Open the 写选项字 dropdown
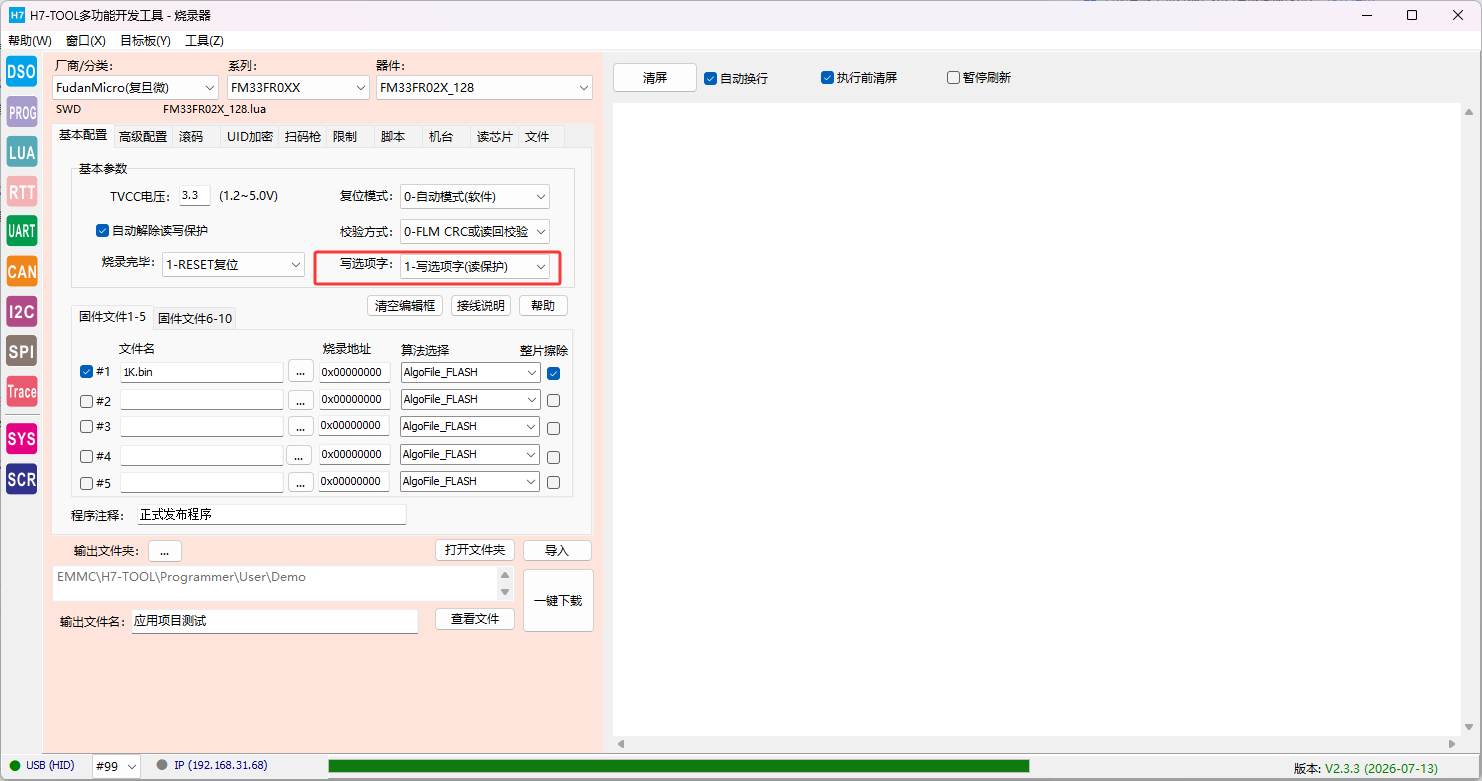Screen dimensions: 1482x781 (475, 267)
